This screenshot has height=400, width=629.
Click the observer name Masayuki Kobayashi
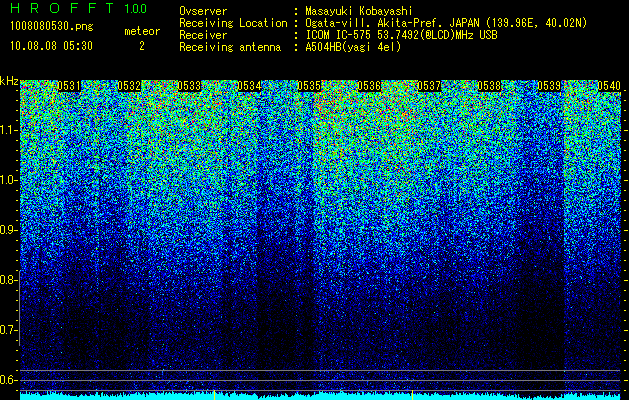(359, 11)
